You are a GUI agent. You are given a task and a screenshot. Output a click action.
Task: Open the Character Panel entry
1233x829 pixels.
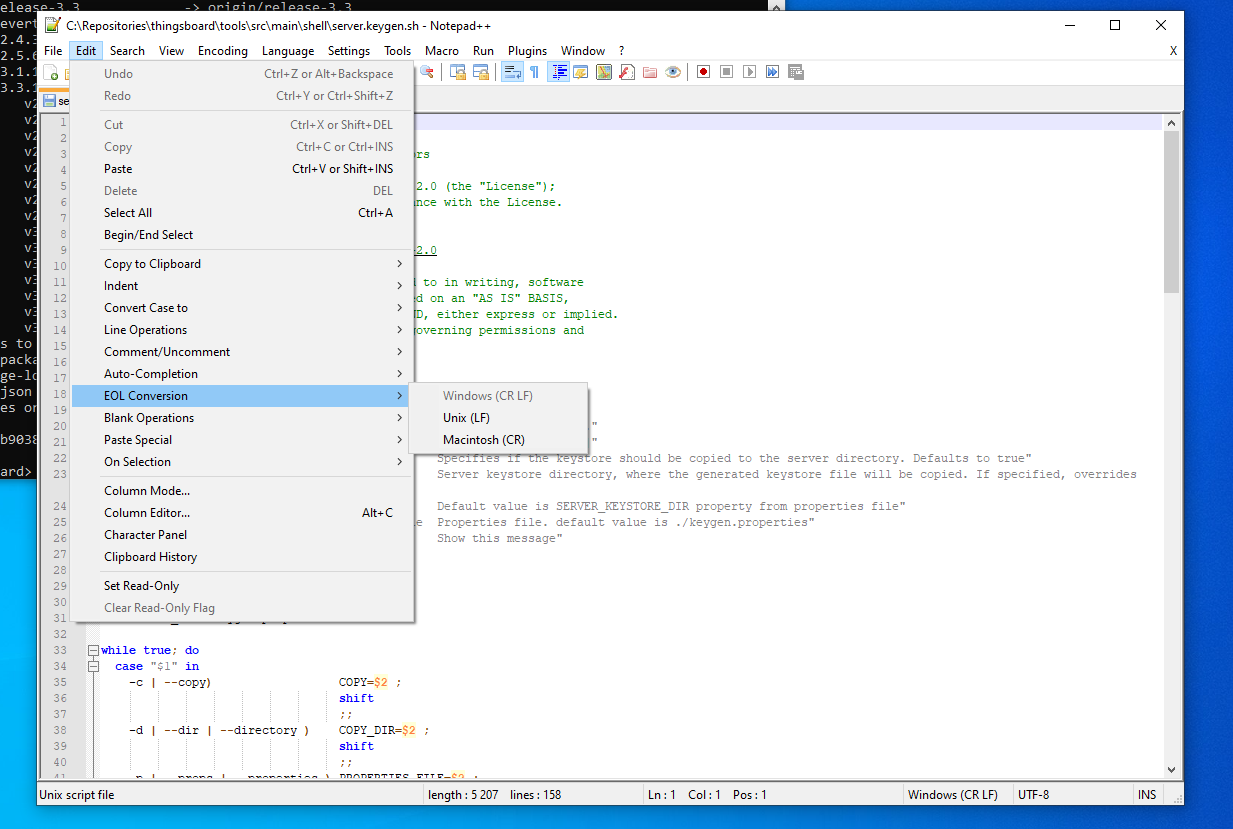tap(242, 535)
